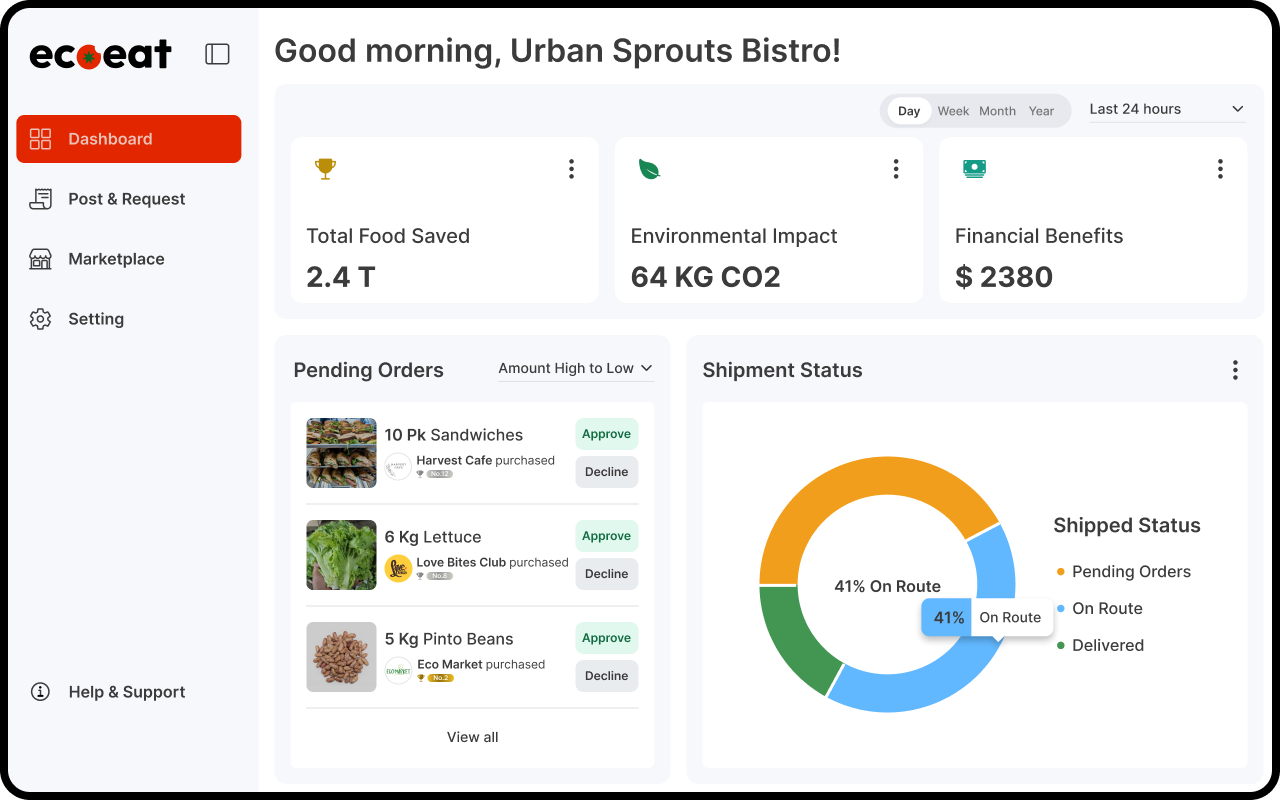
Task: Click the green leaf Environmental Impact icon
Action: pos(649,169)
